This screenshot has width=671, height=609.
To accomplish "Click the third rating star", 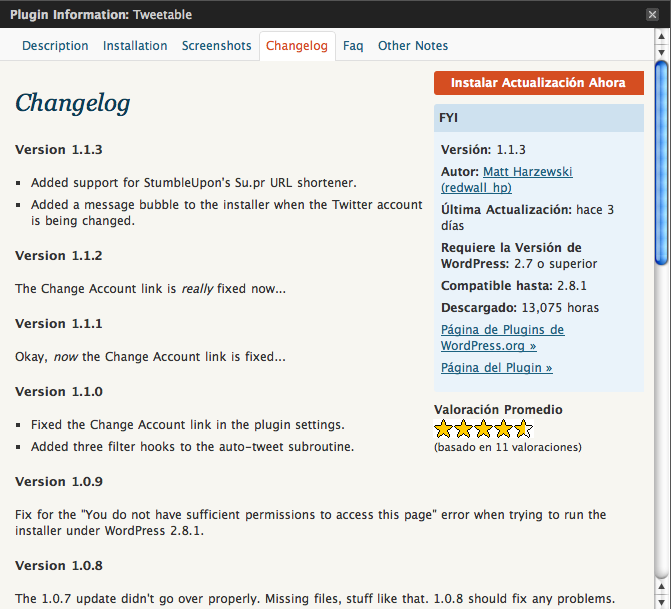I will click(x=483, y=430).
